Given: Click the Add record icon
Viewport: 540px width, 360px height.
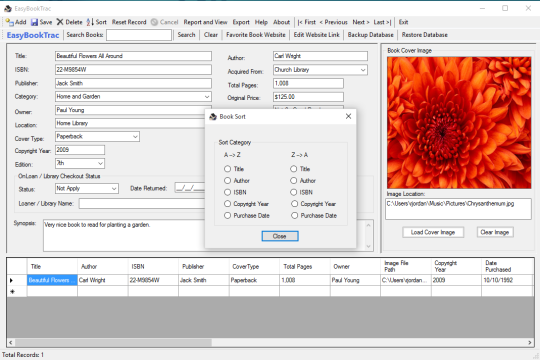Looking at the screenshot, I should (10, 22).
